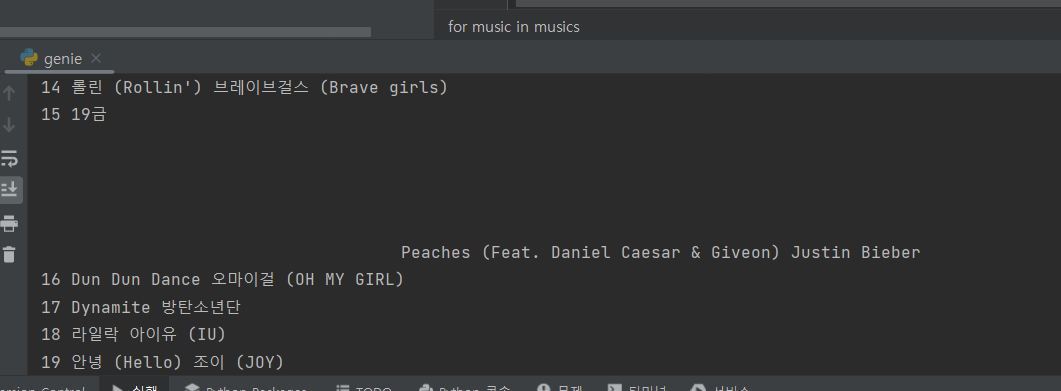The height and width of the screenshot is (391, 1061).
Task: Open the Version Control tool window
Action: tap(44, 388)
